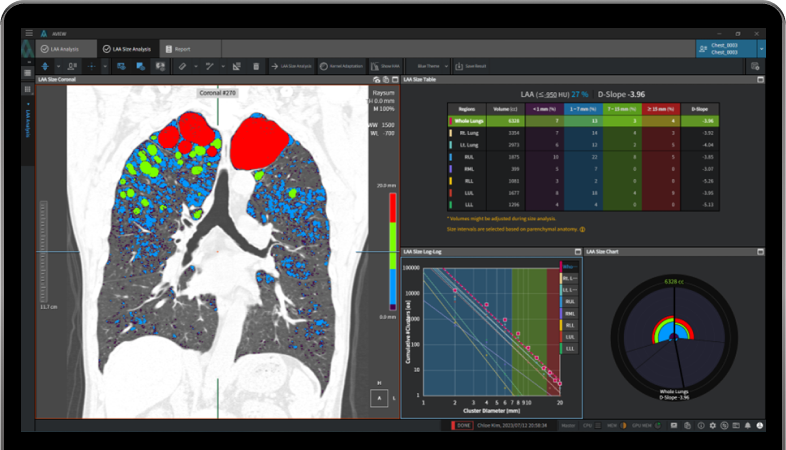Toggle LLL series in log-log legend
The width and height of the screenshot is (786, 450).
(569, 349)
